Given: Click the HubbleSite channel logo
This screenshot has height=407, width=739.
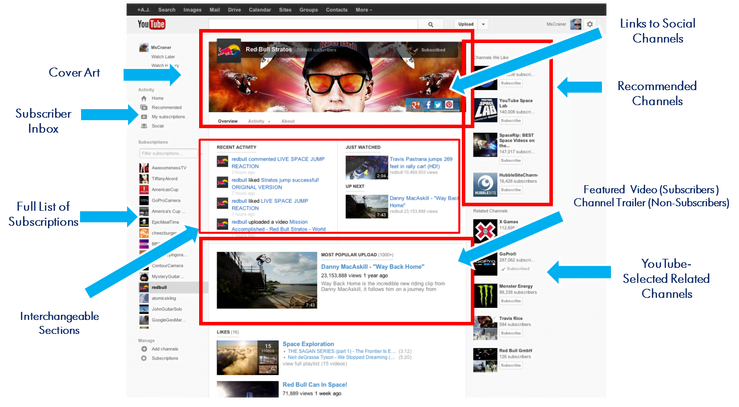Looking at the screenshot, I should point(485,184).
